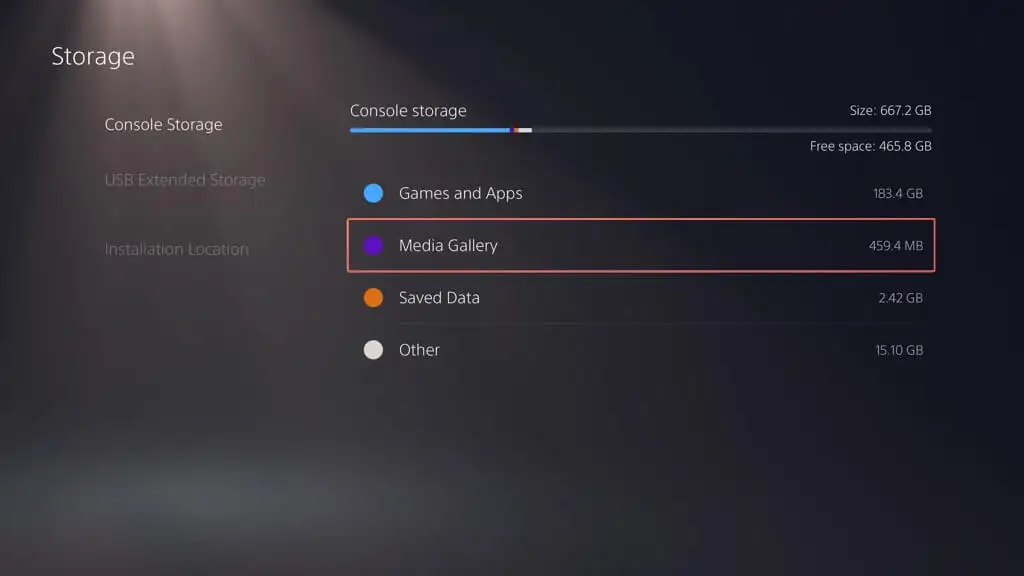Click the unused gray part of storage bar

tap(732, 130)
